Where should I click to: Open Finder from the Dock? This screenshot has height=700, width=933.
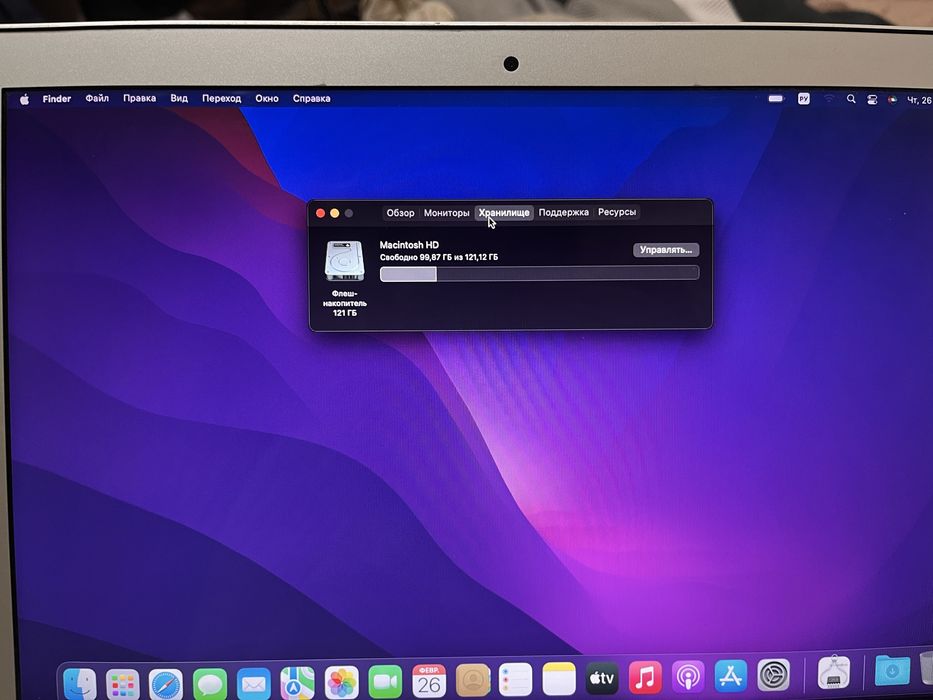tap(80, 684)
